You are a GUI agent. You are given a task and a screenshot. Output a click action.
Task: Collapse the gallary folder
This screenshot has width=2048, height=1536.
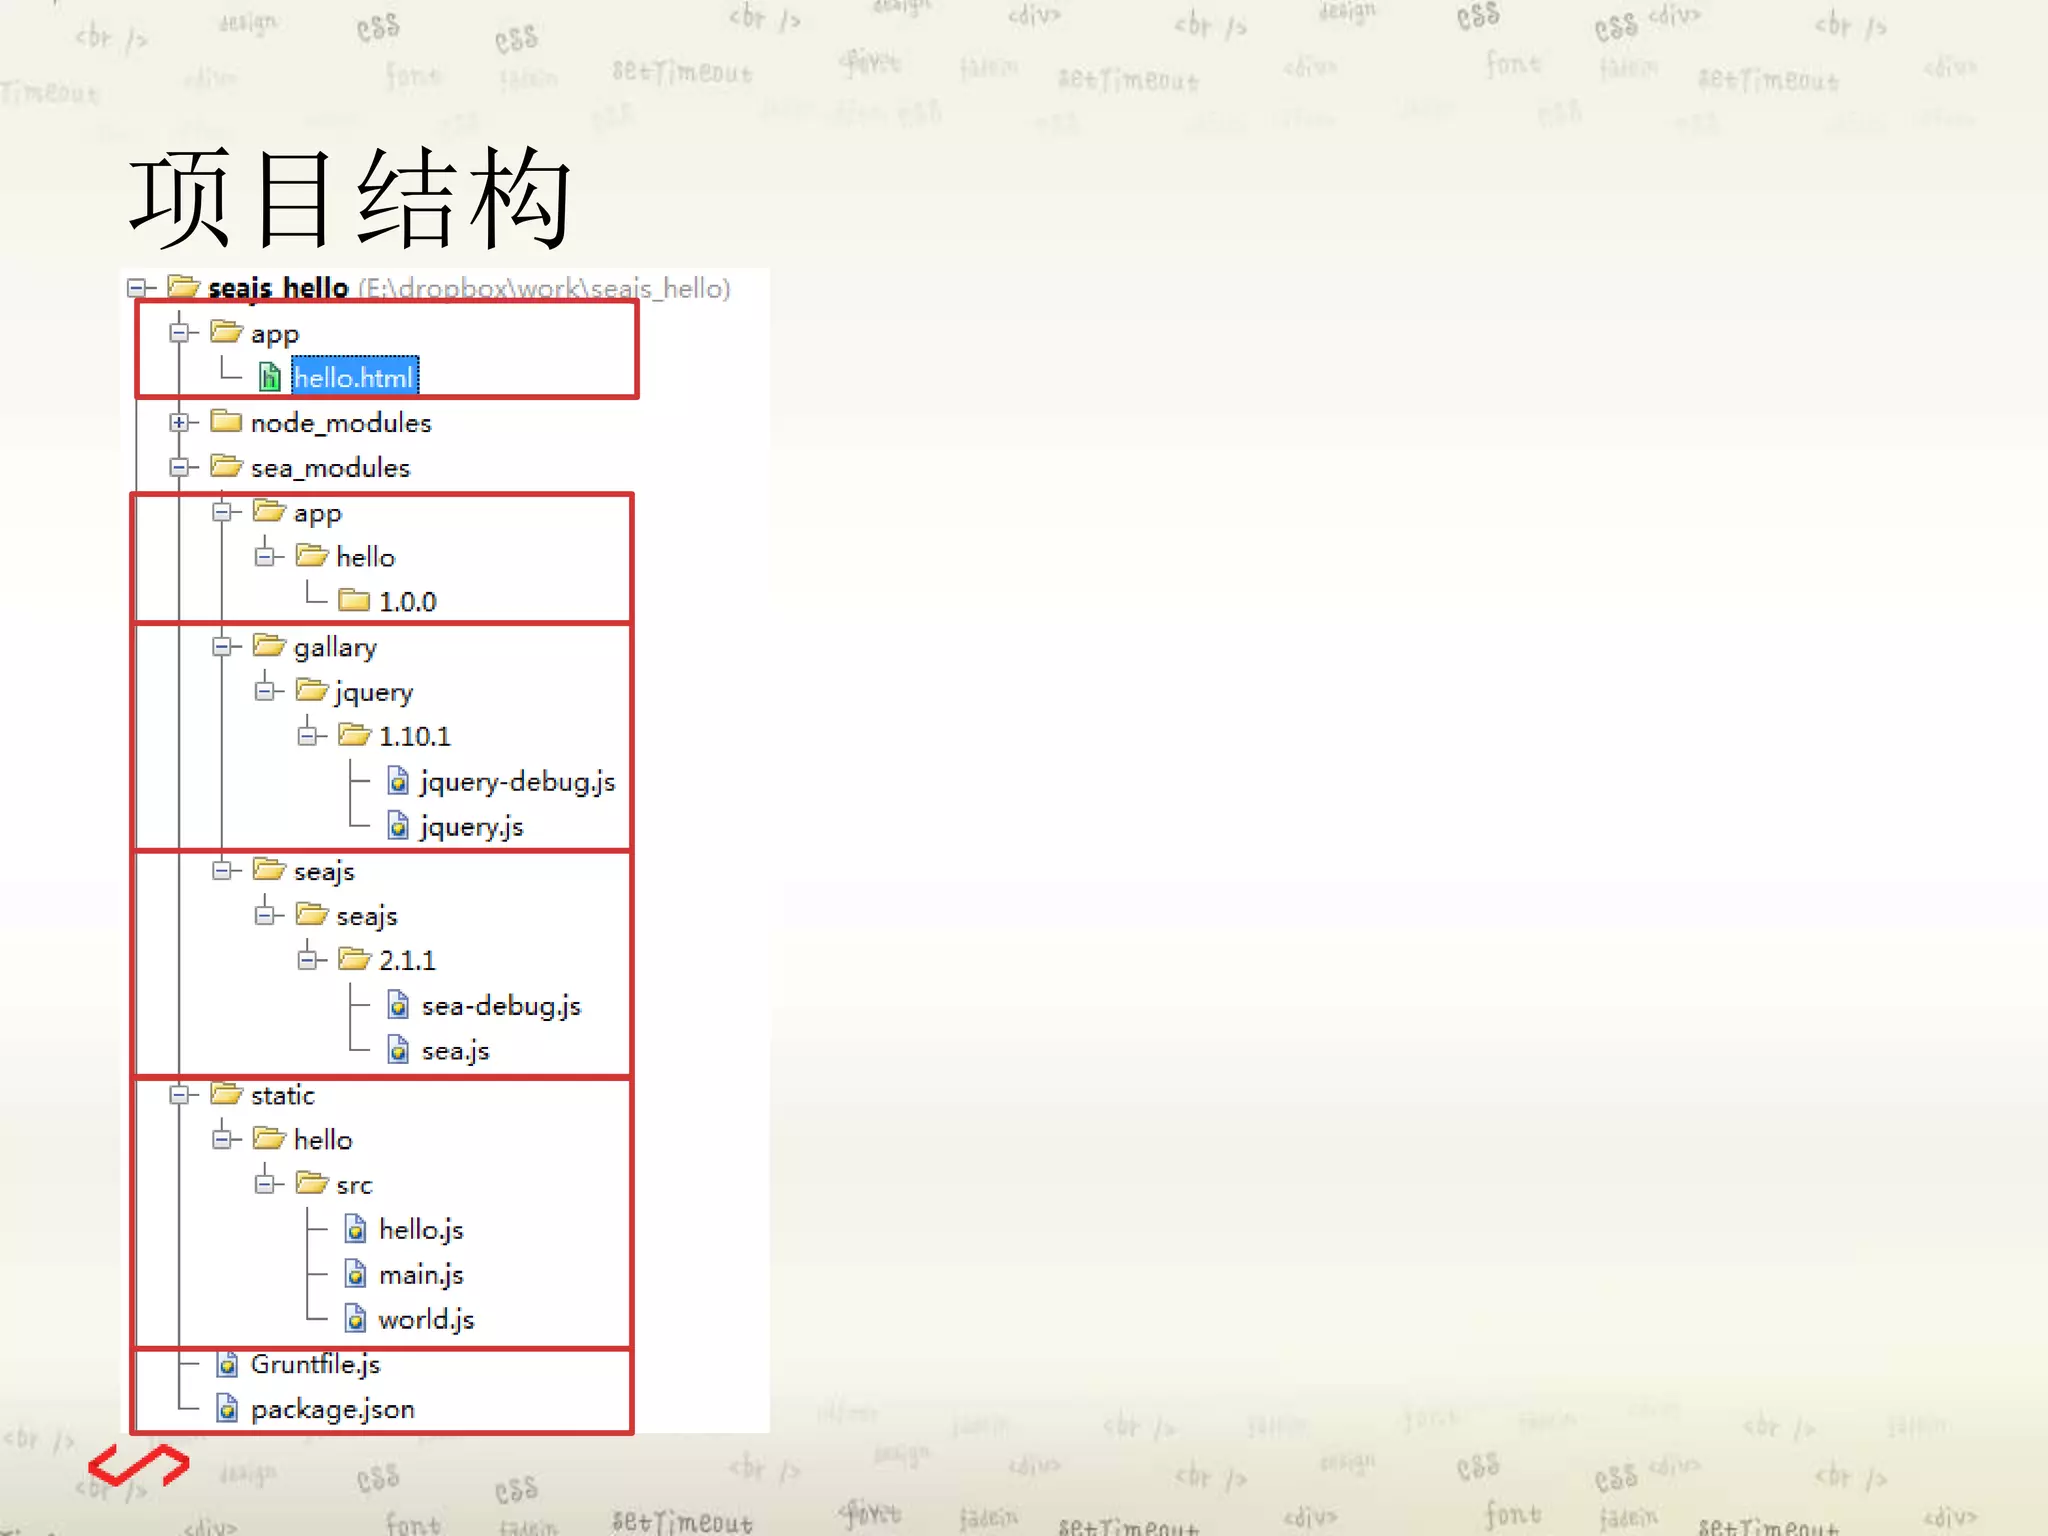click(222, 647)
